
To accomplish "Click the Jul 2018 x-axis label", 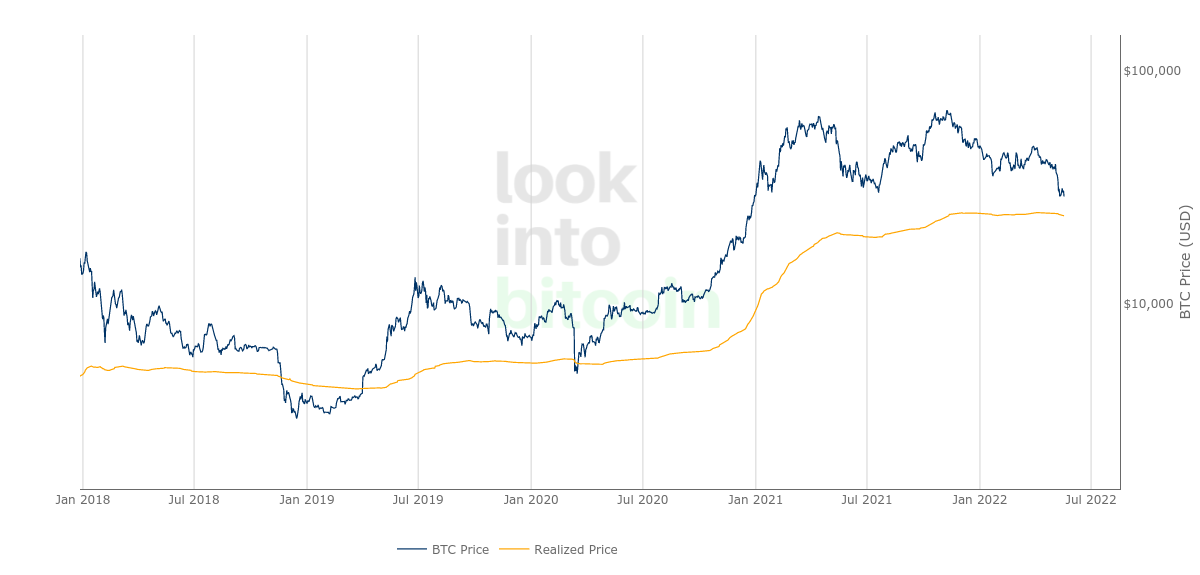I will click(194, 499).
